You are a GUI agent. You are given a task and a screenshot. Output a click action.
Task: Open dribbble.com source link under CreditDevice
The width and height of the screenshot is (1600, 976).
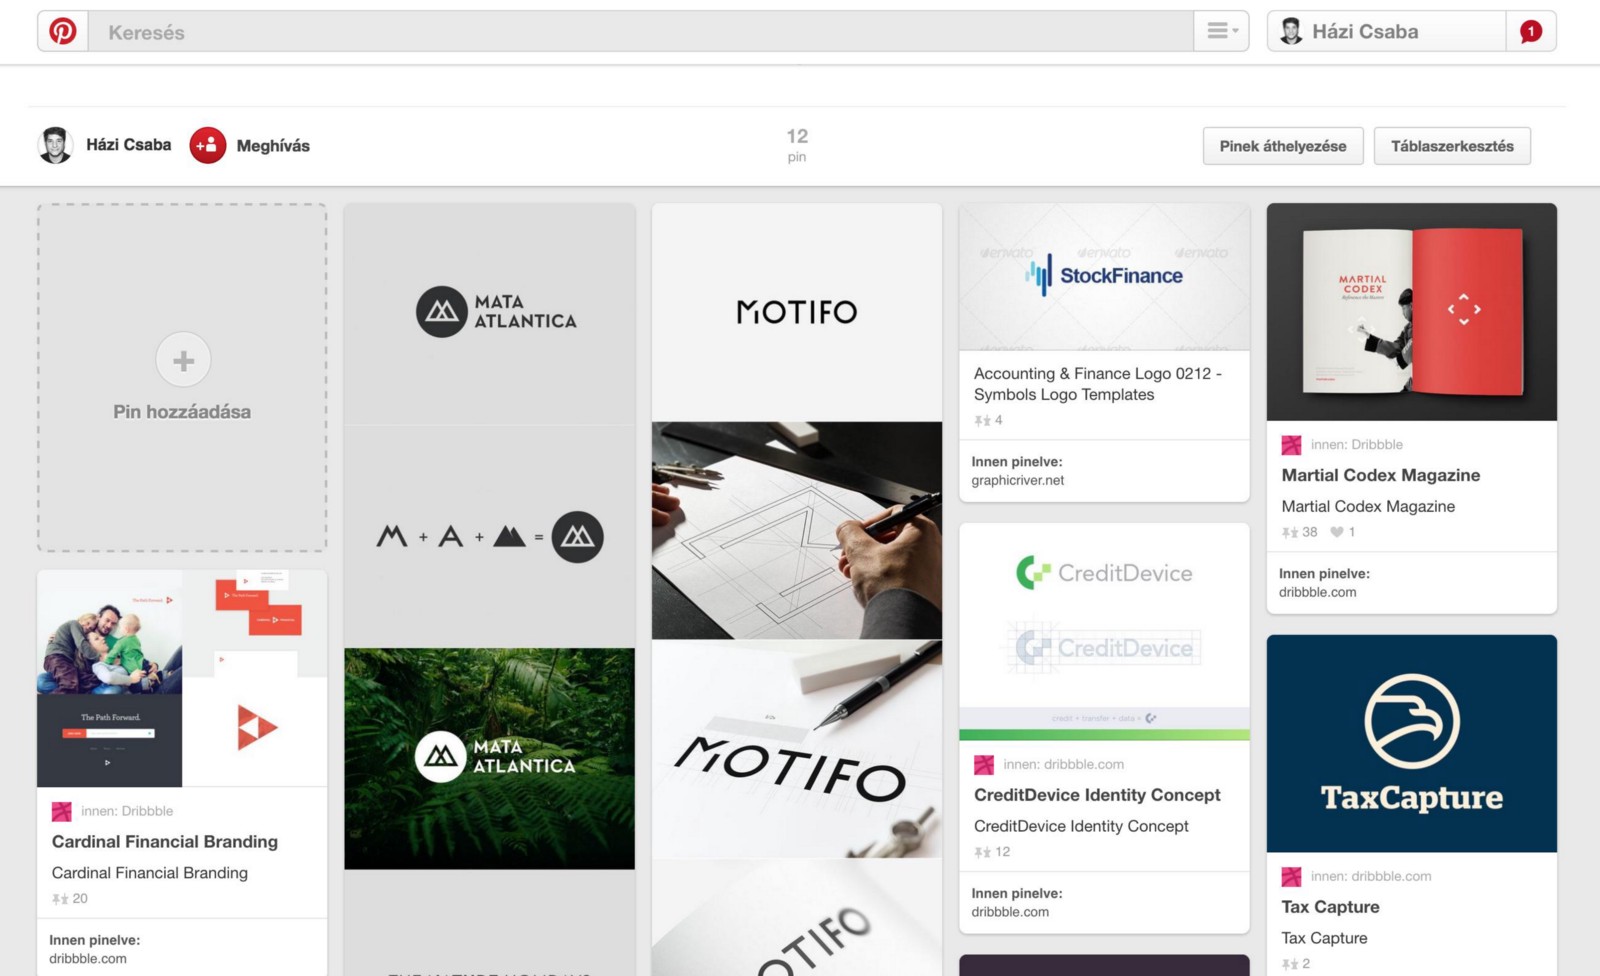point(1010,913)
